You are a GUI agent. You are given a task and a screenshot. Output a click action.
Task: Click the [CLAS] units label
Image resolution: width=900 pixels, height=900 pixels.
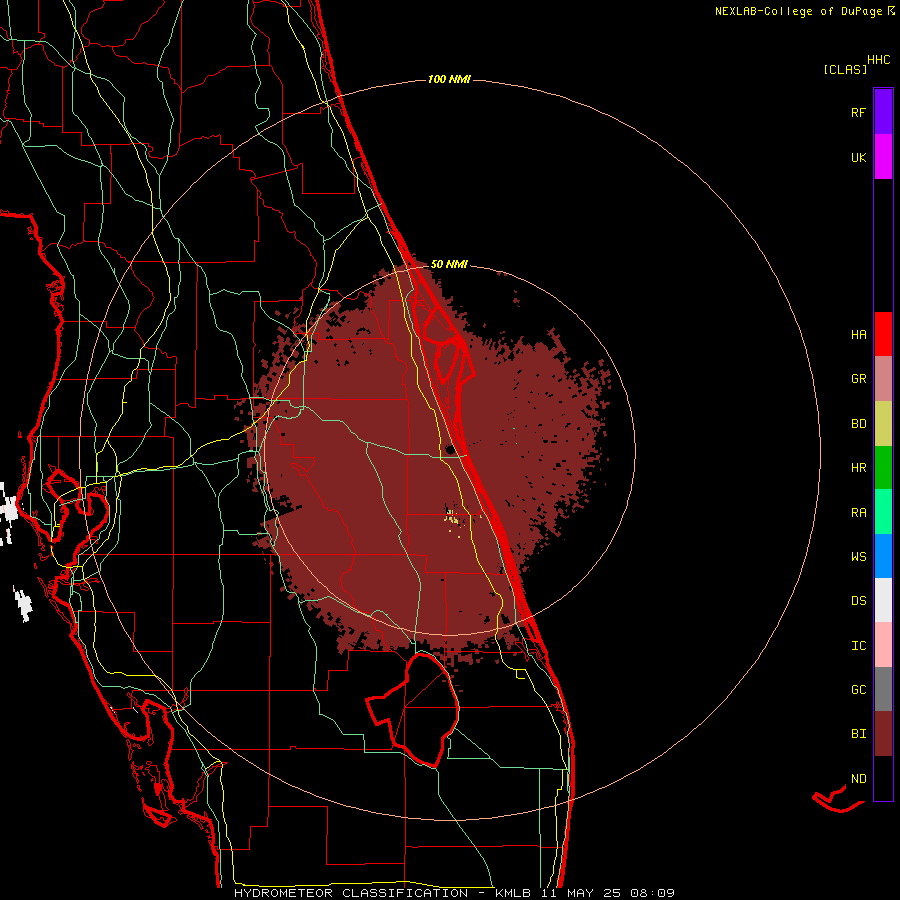(845, 69)
